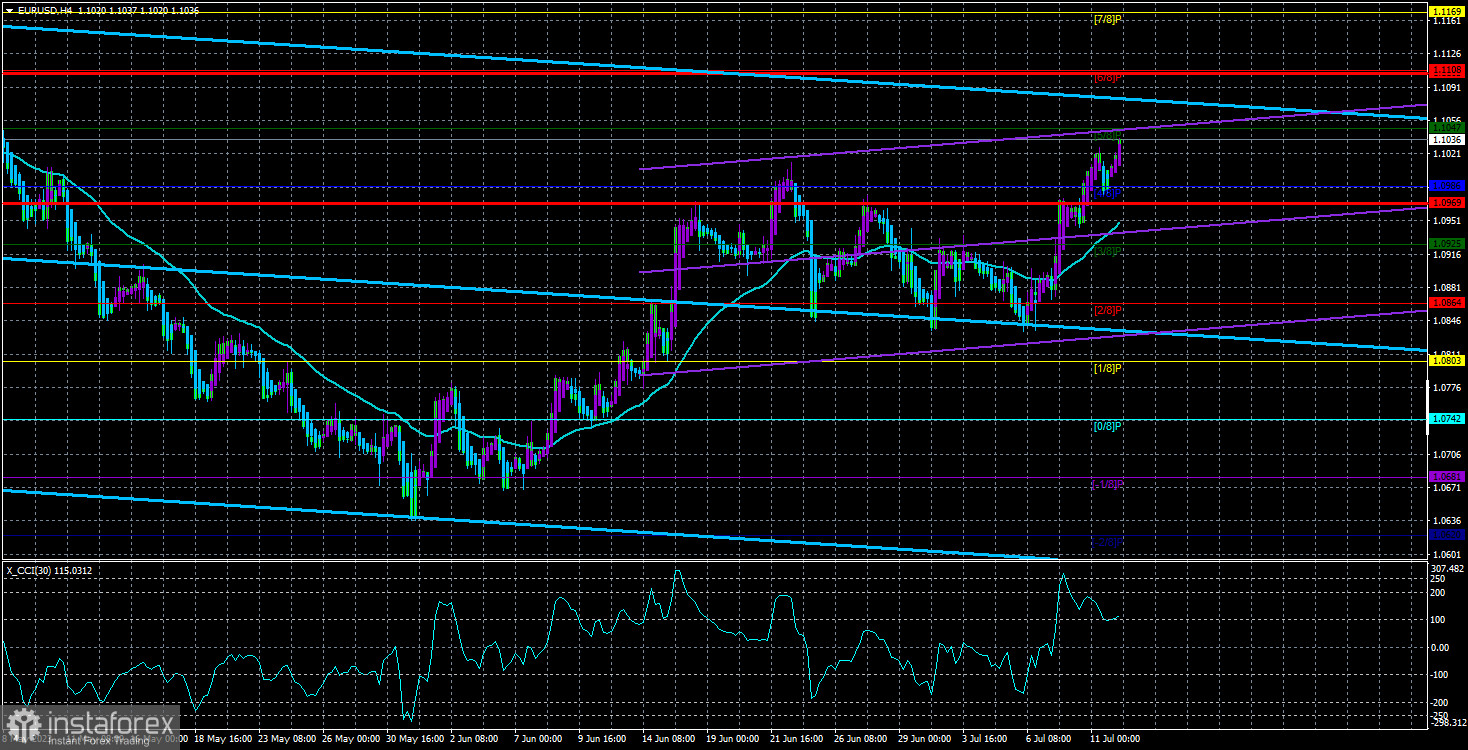Click the 18 May 16:00 time axis label
Image resolution: width=1468 pixels, height=750 pixels.
pyautogui.click(x=222, y=739)
